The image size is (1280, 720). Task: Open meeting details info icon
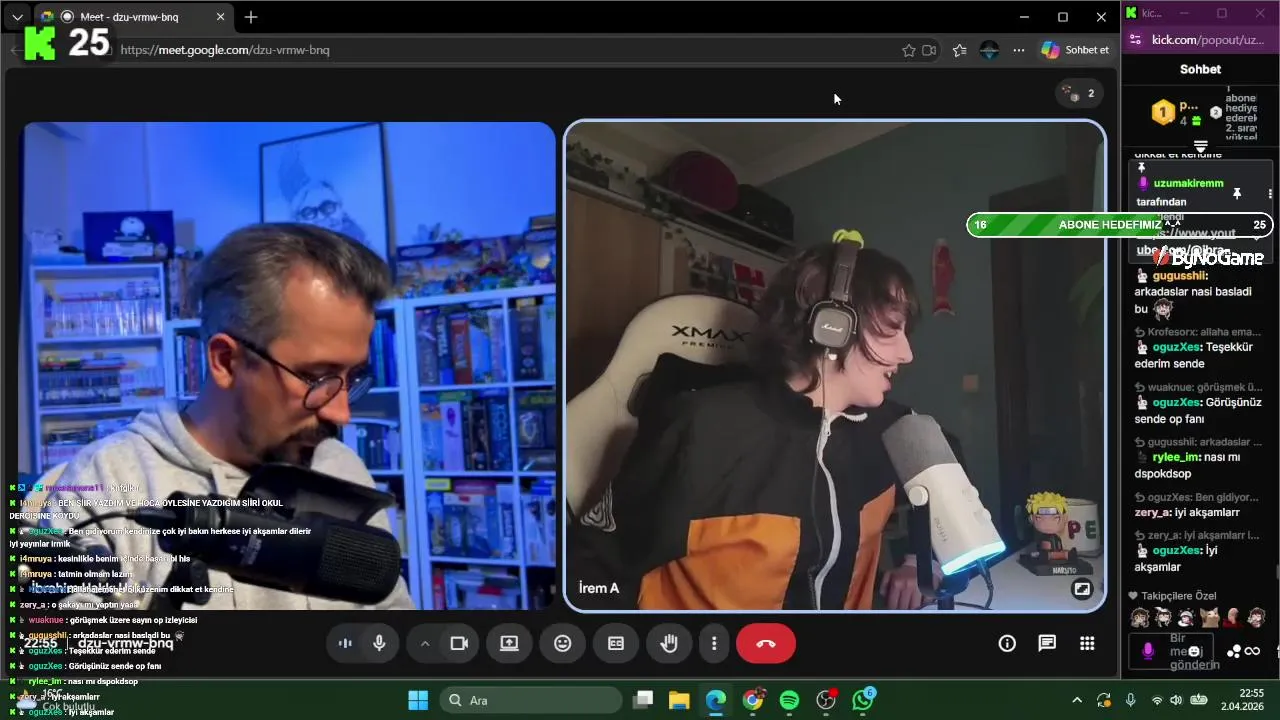click(1007, 644)
